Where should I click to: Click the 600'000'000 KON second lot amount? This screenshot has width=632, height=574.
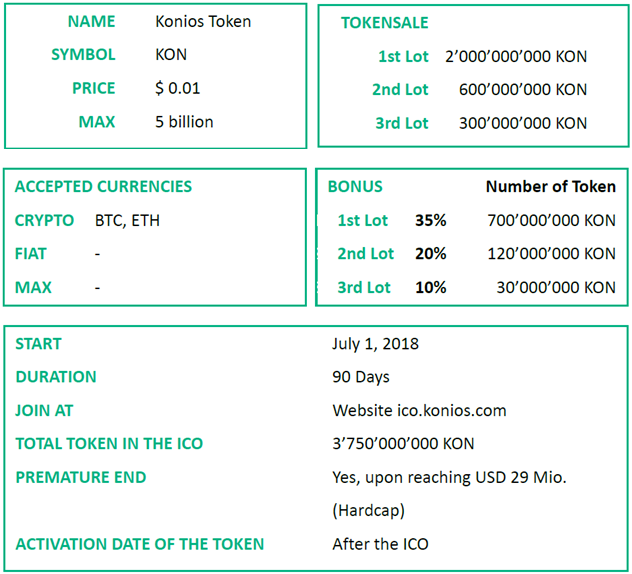point(523,89)
